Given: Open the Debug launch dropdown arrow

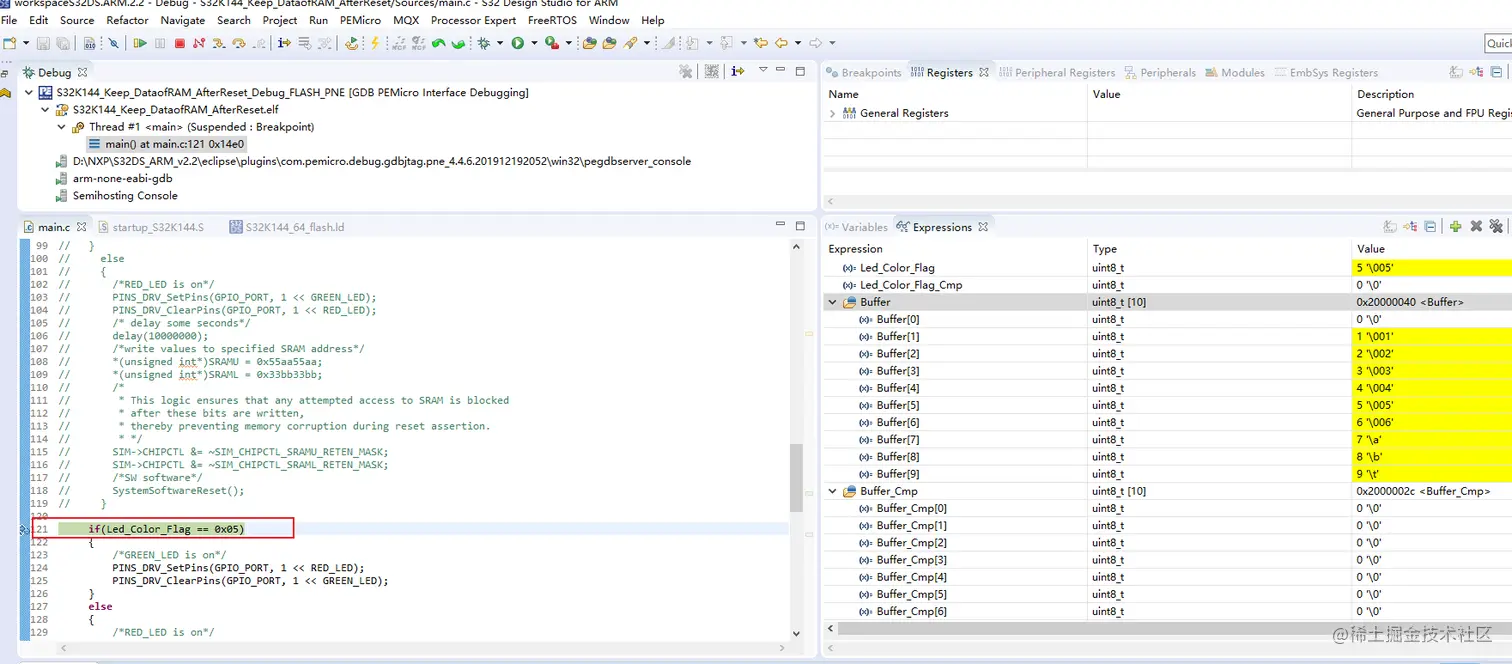Looking at the screenshot, I should coord(500,43).
